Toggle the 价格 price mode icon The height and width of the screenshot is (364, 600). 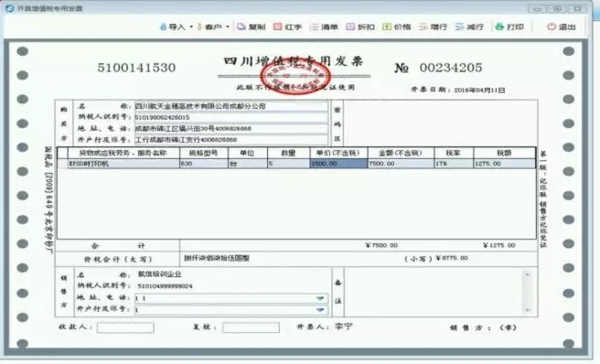[x=396, y=27]
